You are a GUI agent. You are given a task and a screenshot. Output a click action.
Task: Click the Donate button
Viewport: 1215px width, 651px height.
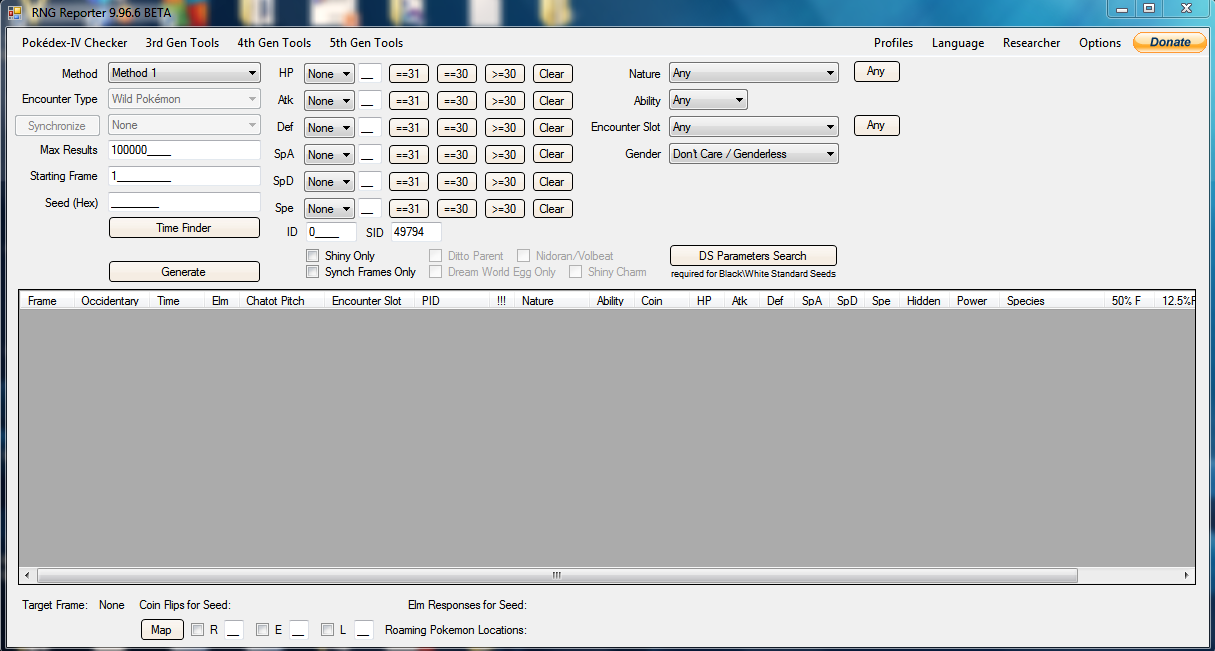(1168, 42)
